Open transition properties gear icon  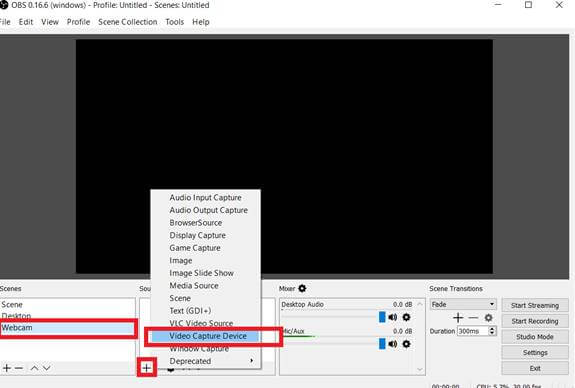click(x=488, y=317)
